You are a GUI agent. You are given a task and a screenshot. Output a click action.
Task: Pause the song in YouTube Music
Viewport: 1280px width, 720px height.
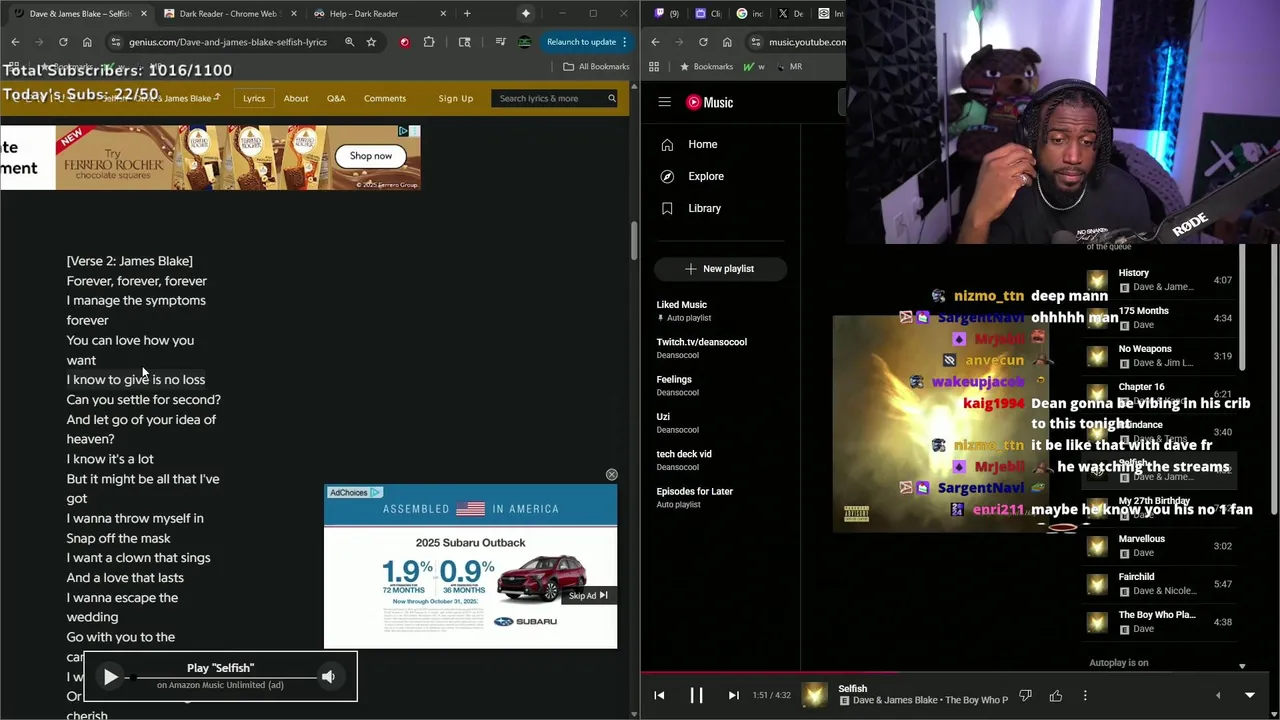tap(696, 695)
